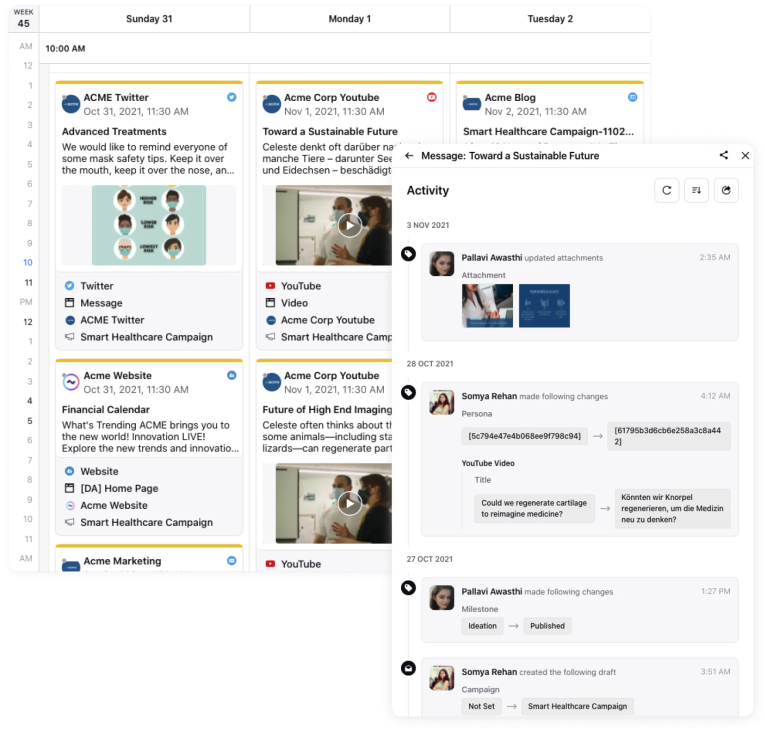Click the Acme Website account avatar
The width and height of the screenshot is (765, 730).
click(x=71, y=382)
